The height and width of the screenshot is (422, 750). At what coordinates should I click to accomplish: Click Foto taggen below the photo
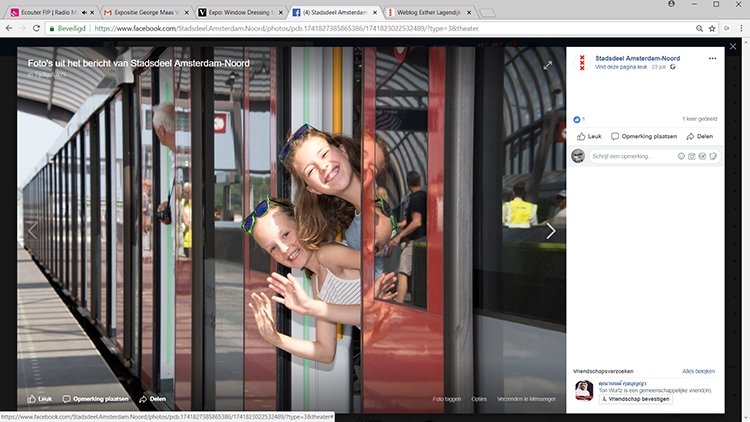[x=447, y=399]
